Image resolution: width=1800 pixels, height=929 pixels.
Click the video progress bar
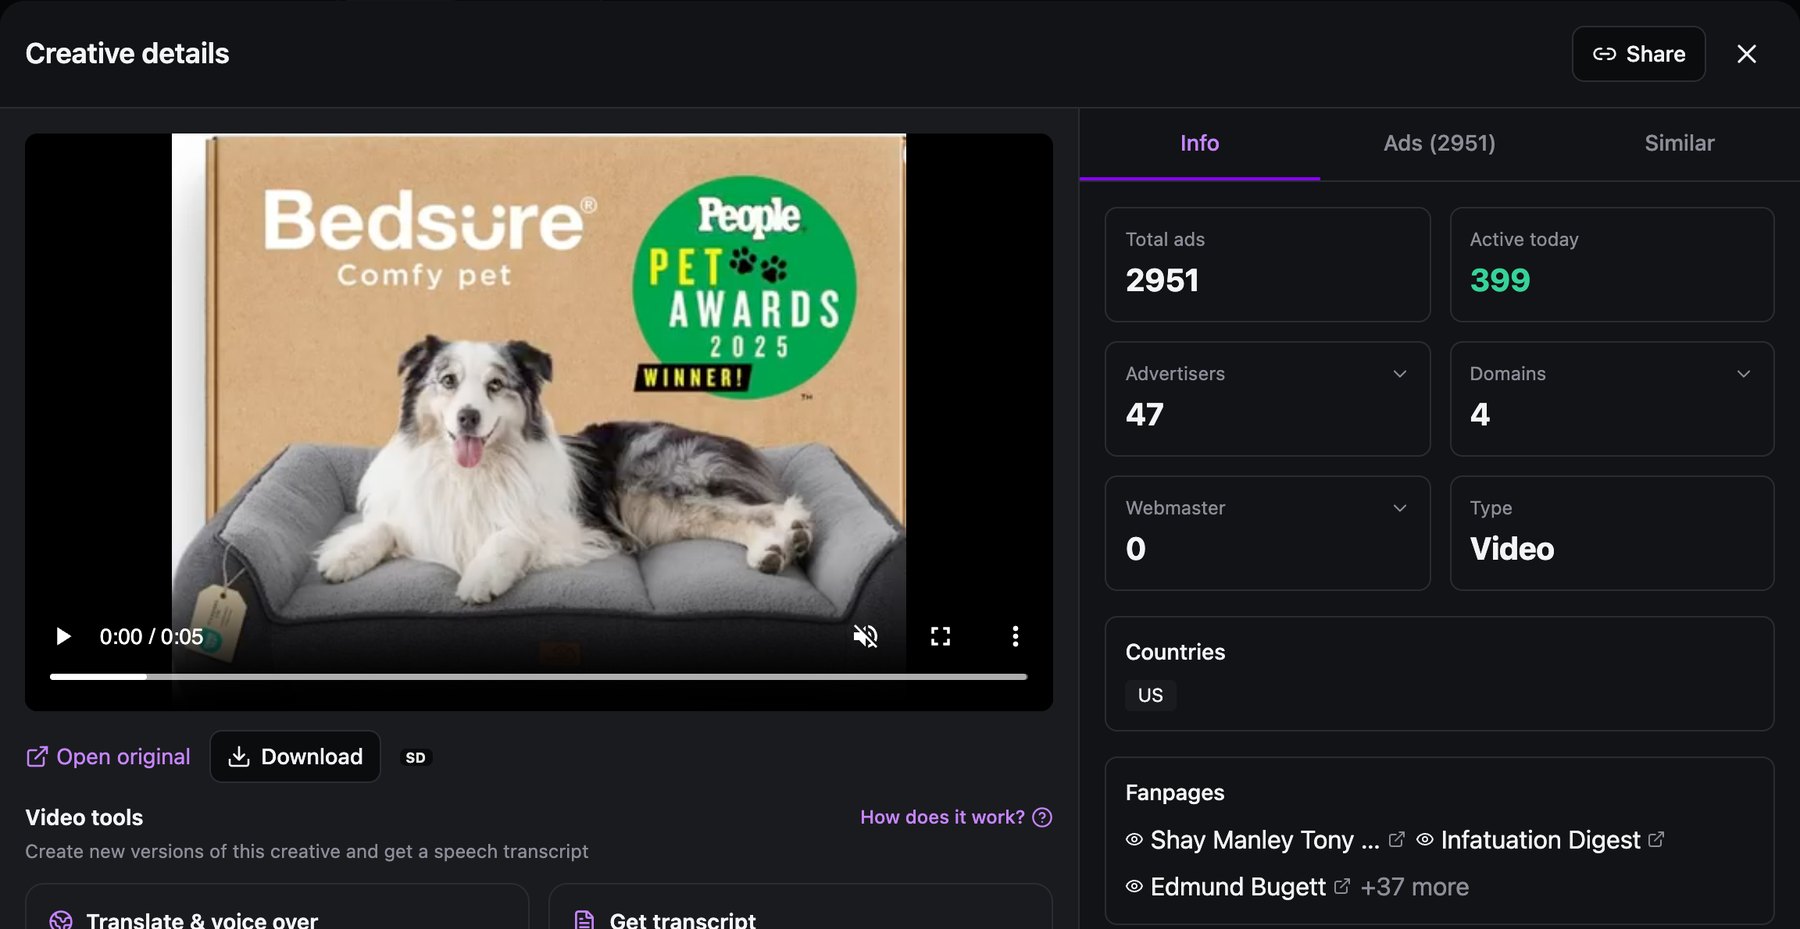click(538, 677)
